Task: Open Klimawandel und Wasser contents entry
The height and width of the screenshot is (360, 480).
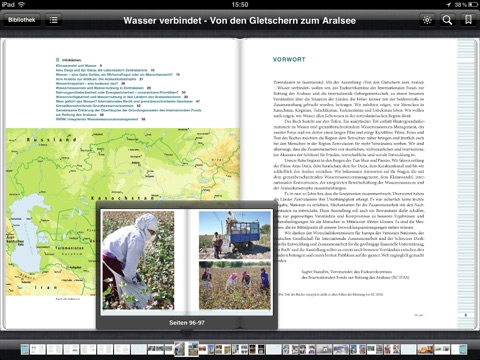Action: [x=79, y=66]
